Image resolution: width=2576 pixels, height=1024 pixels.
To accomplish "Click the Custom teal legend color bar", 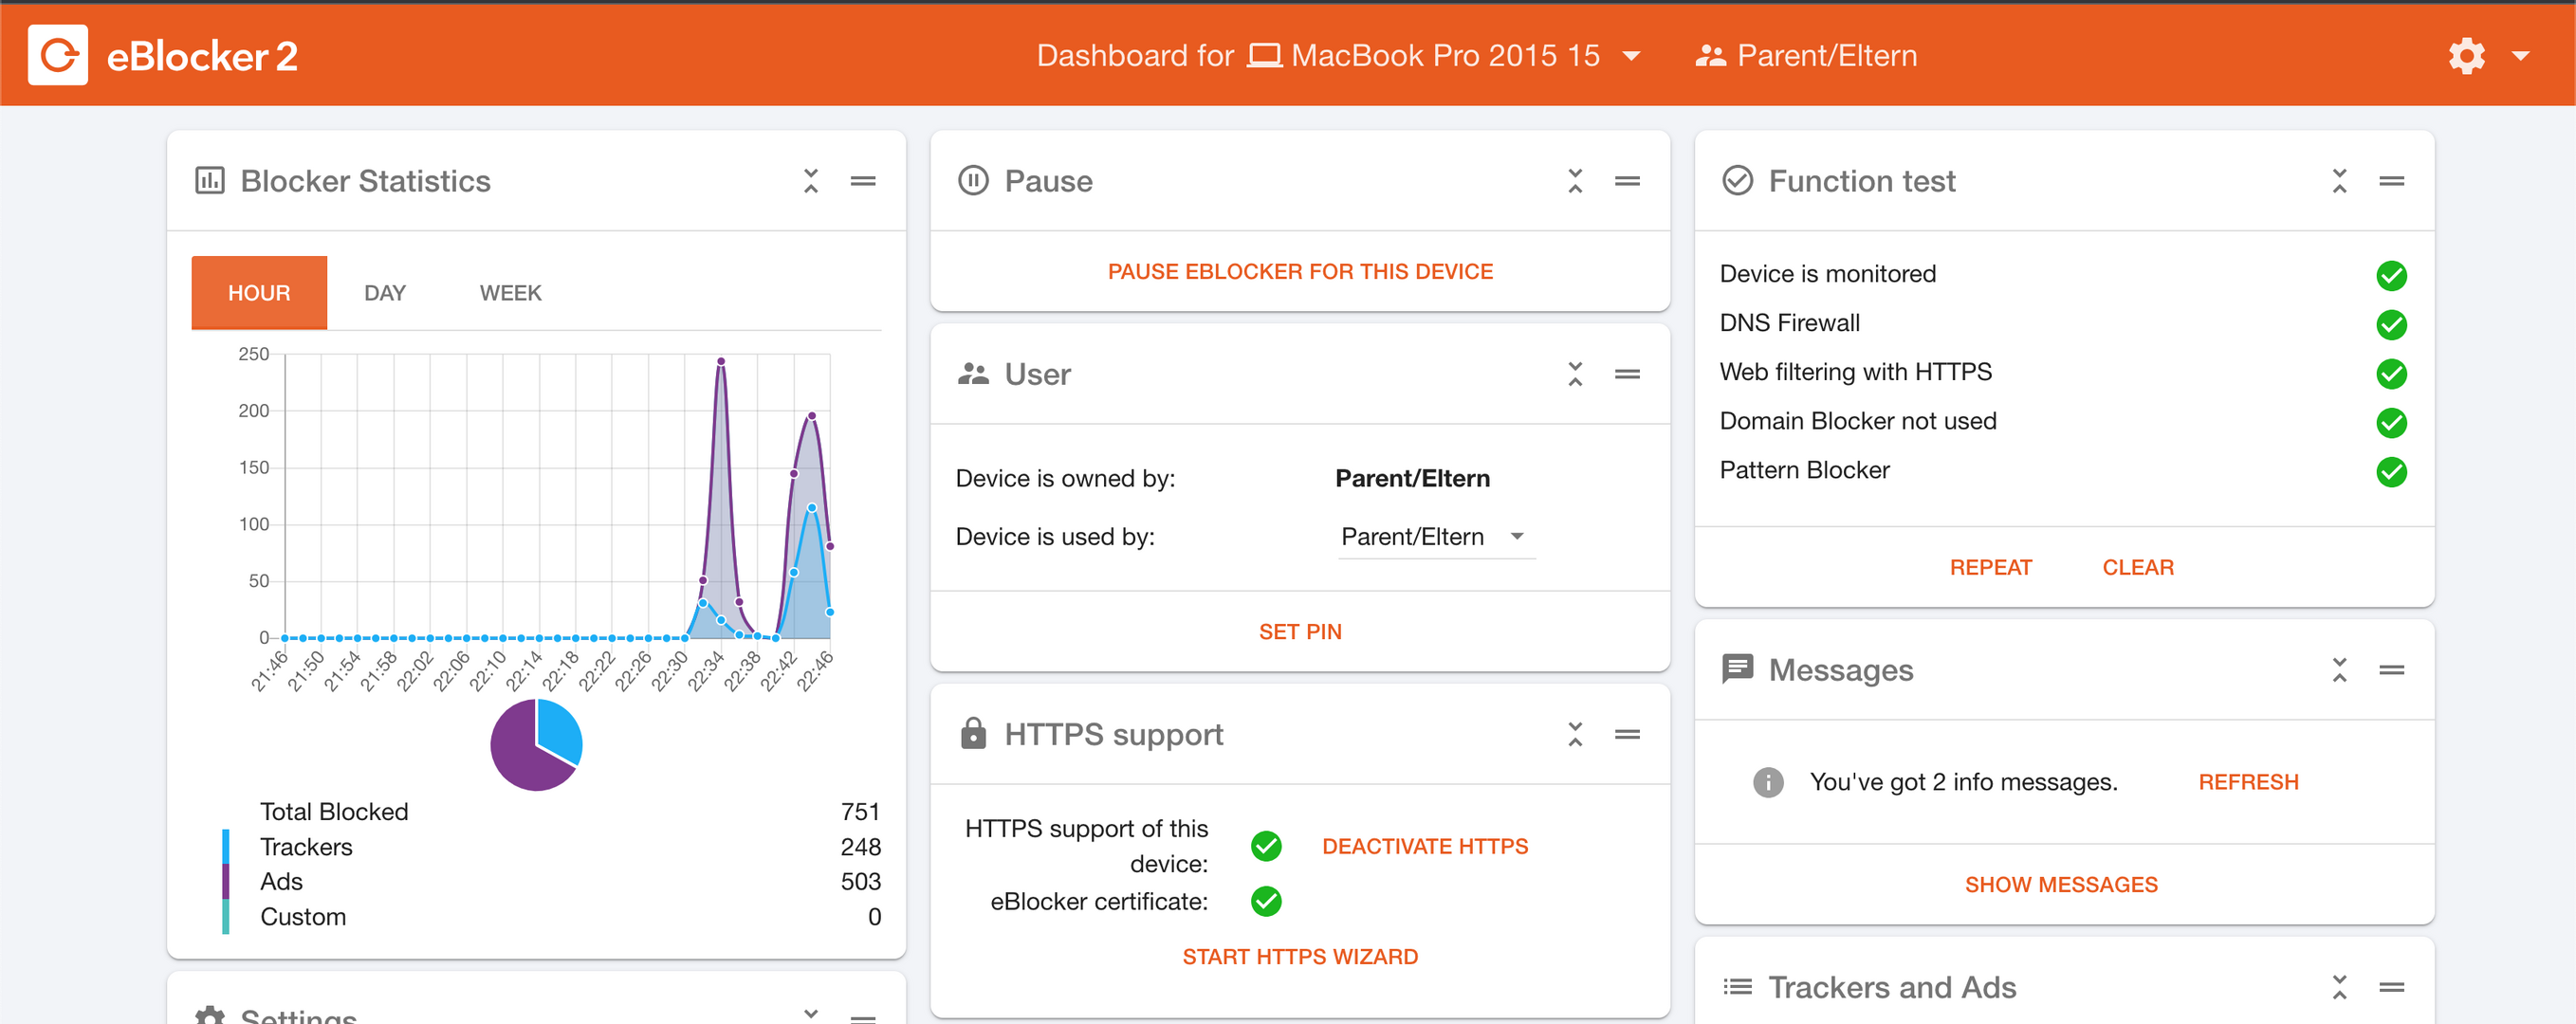I will point(226,916).
